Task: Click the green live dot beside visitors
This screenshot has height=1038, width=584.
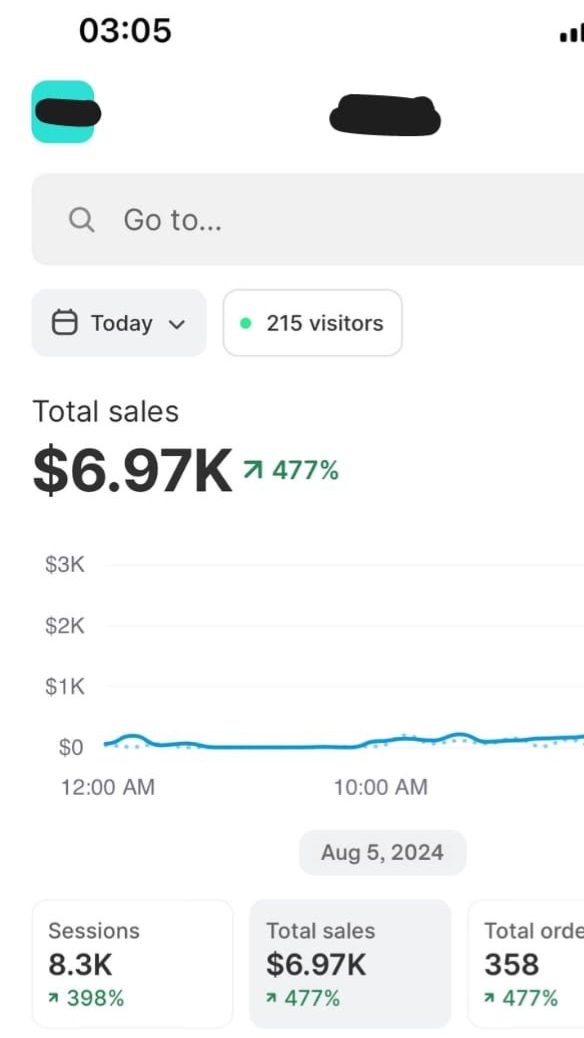Action: point(246,323)
